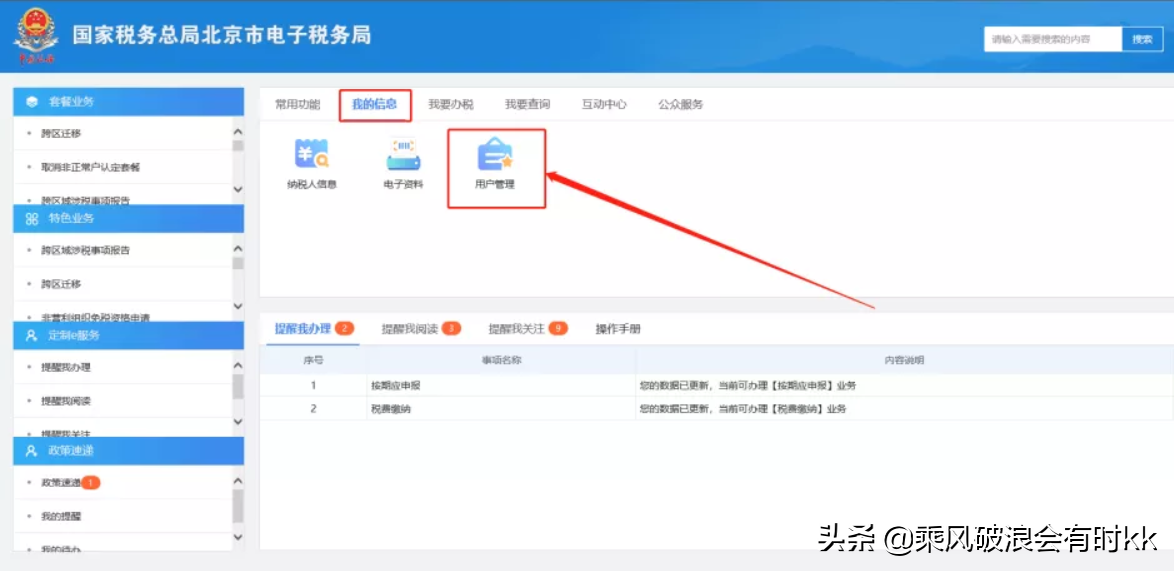Click the badge count on 提醒我办理 tab
This screenshot has height=571, width=1174.
344,329
